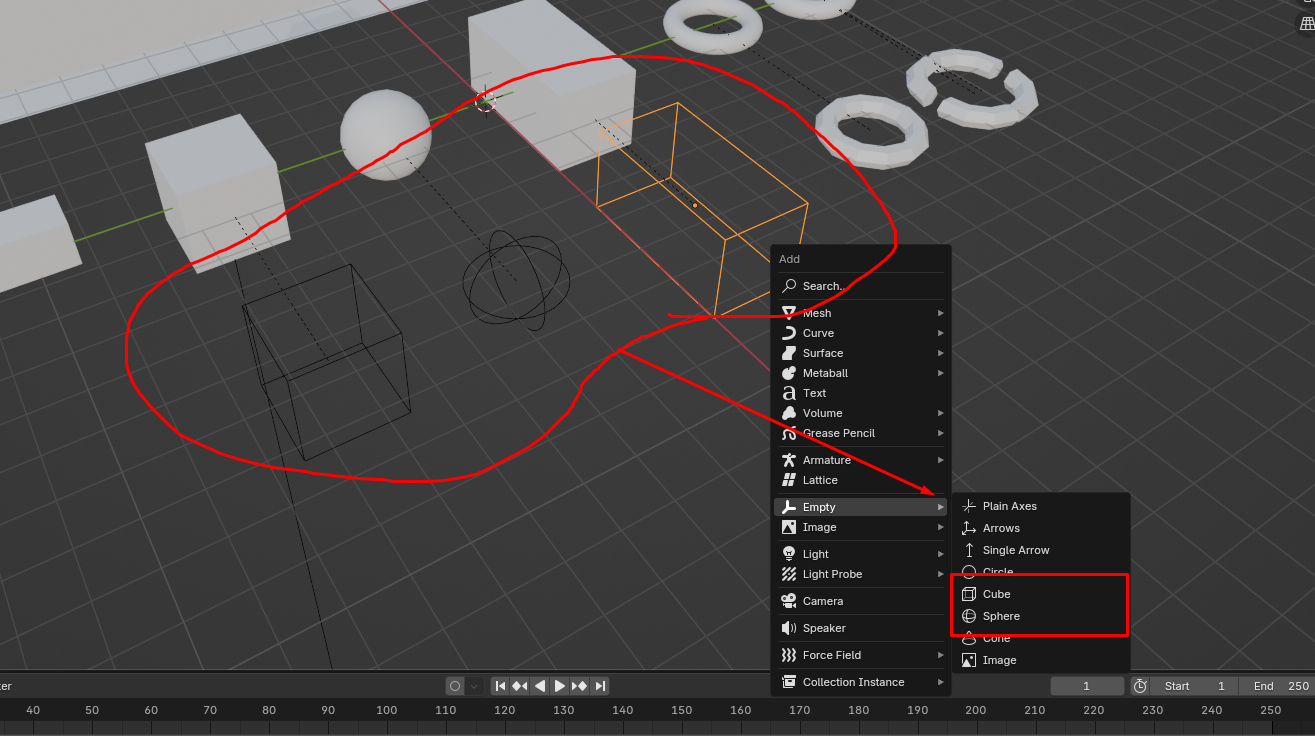Open auto keyframing options dropdown
This screenshot has width=1315, height=736.
pos(474,686)
